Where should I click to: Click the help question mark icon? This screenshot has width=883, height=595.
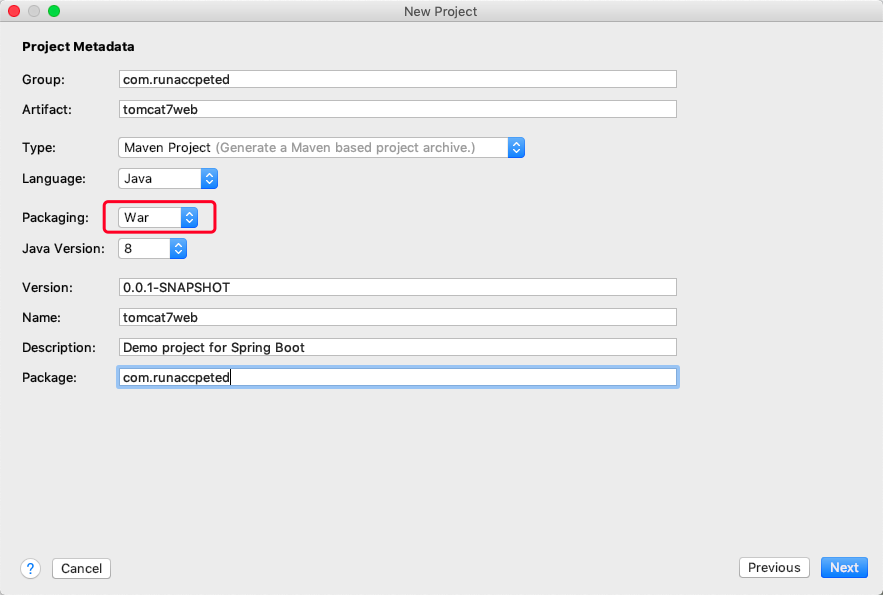pyautogui.click(x=30, y=568)
